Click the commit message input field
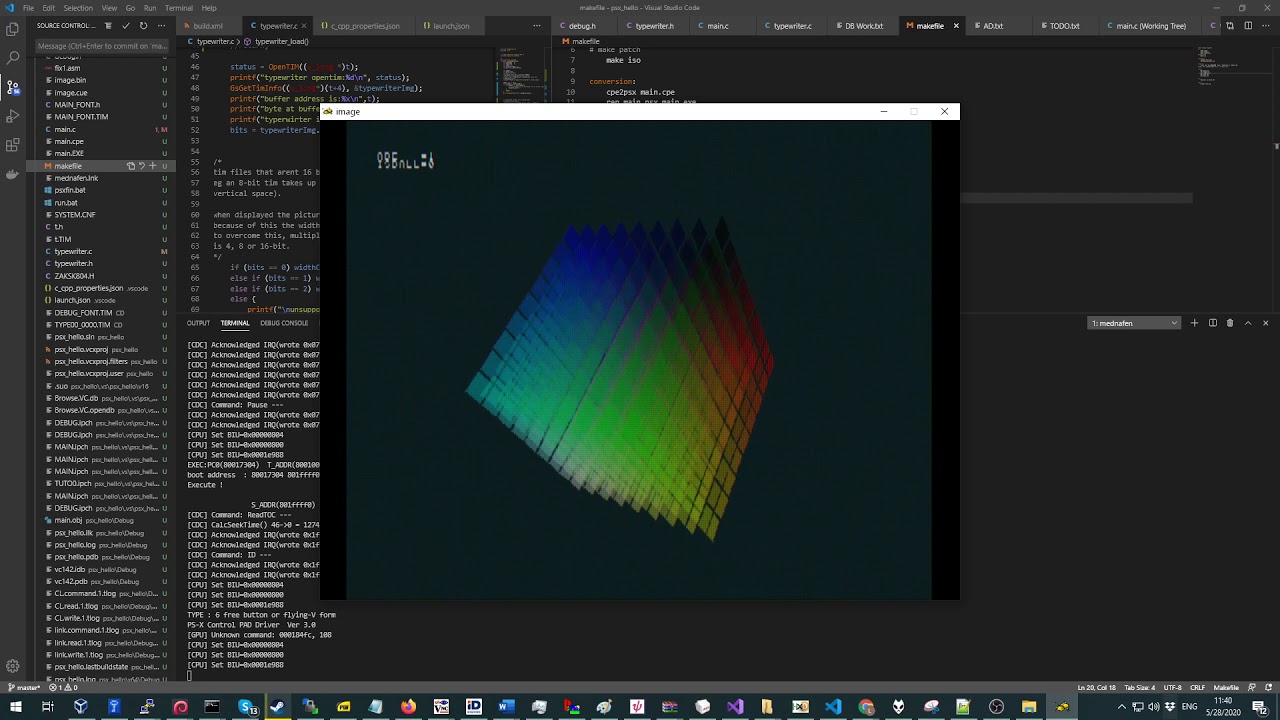This screenshot has height=720, width=1280. click(x=102, y=46)
